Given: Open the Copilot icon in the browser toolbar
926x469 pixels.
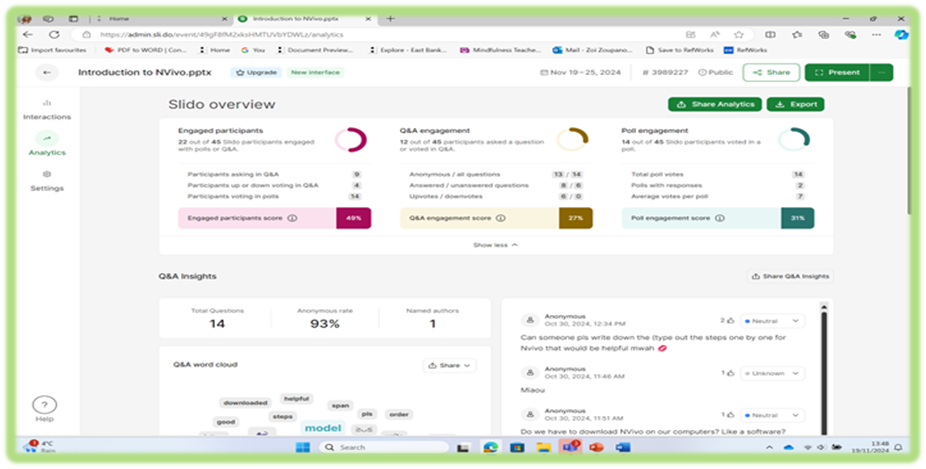Looking at the screenshot, I should click(x=901, y=35).
